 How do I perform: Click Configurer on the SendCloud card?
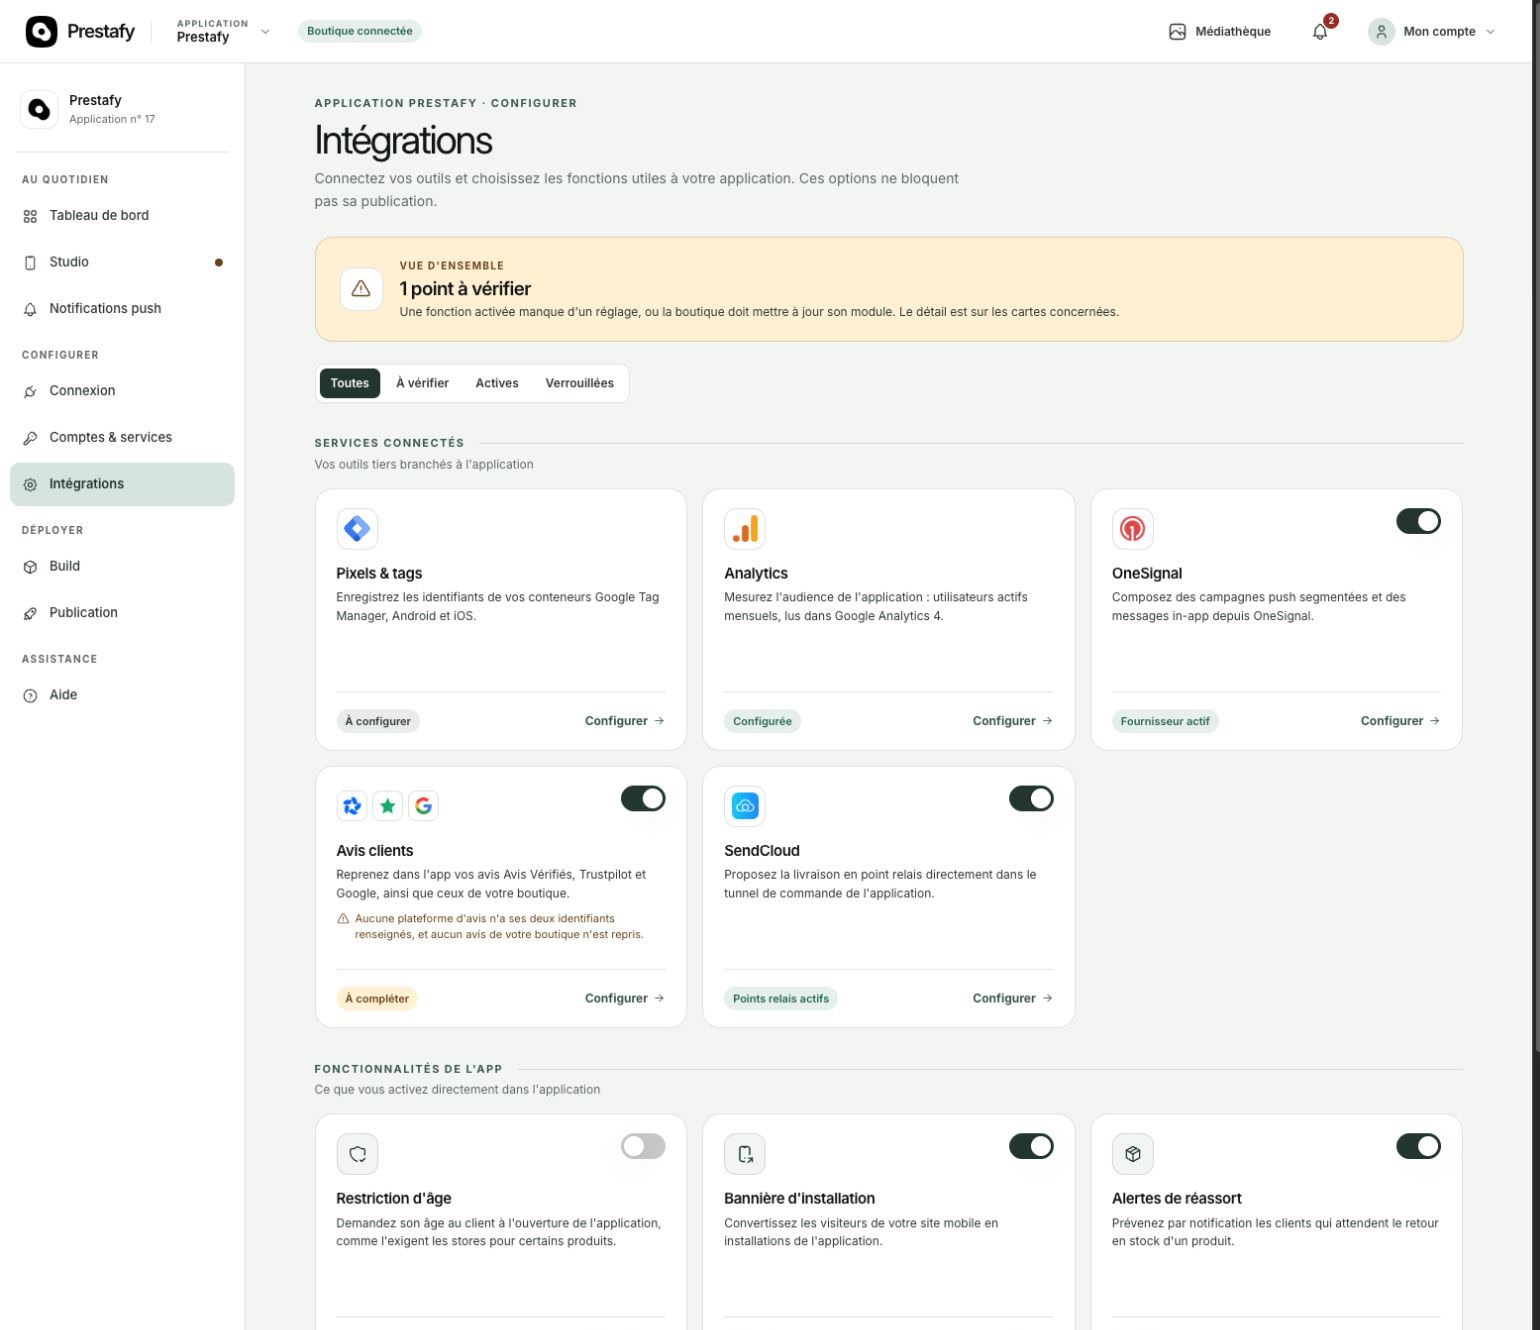[1013, 998]
